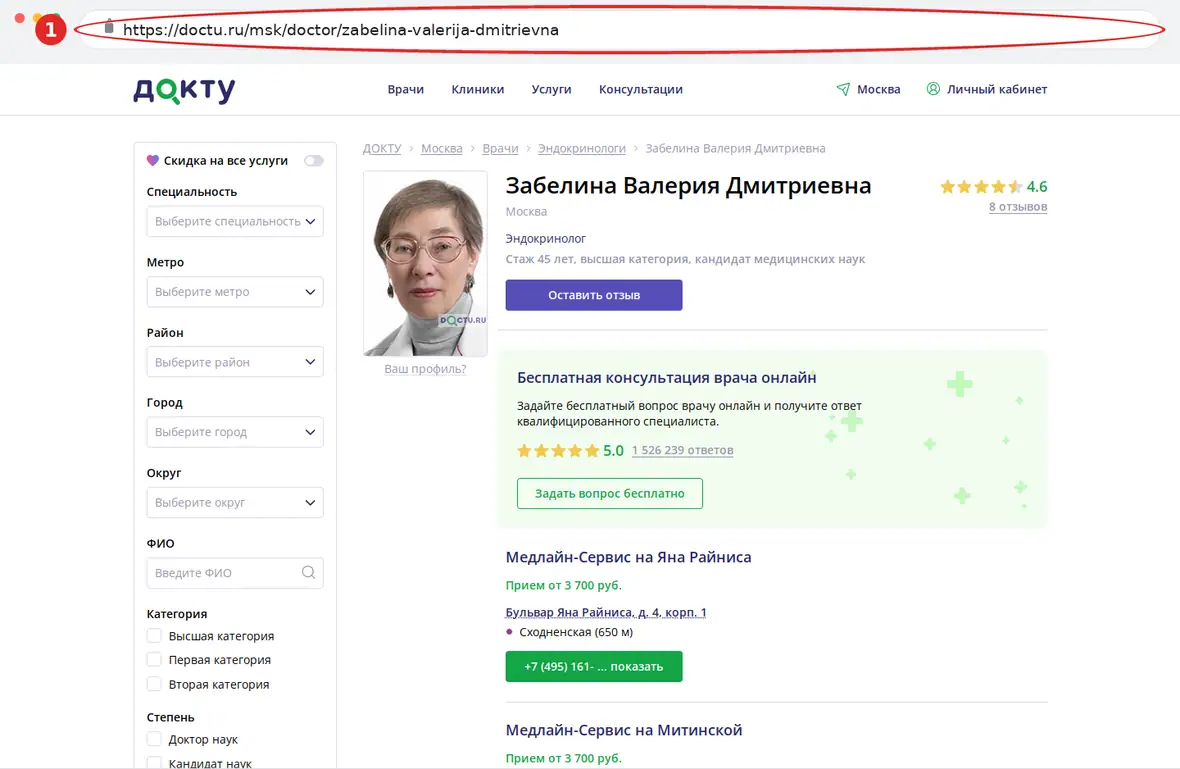The height and width of the screenshot is (769, 1180).
Task: Open the Выберите район dropdown
Action: [x=235, y=362]
